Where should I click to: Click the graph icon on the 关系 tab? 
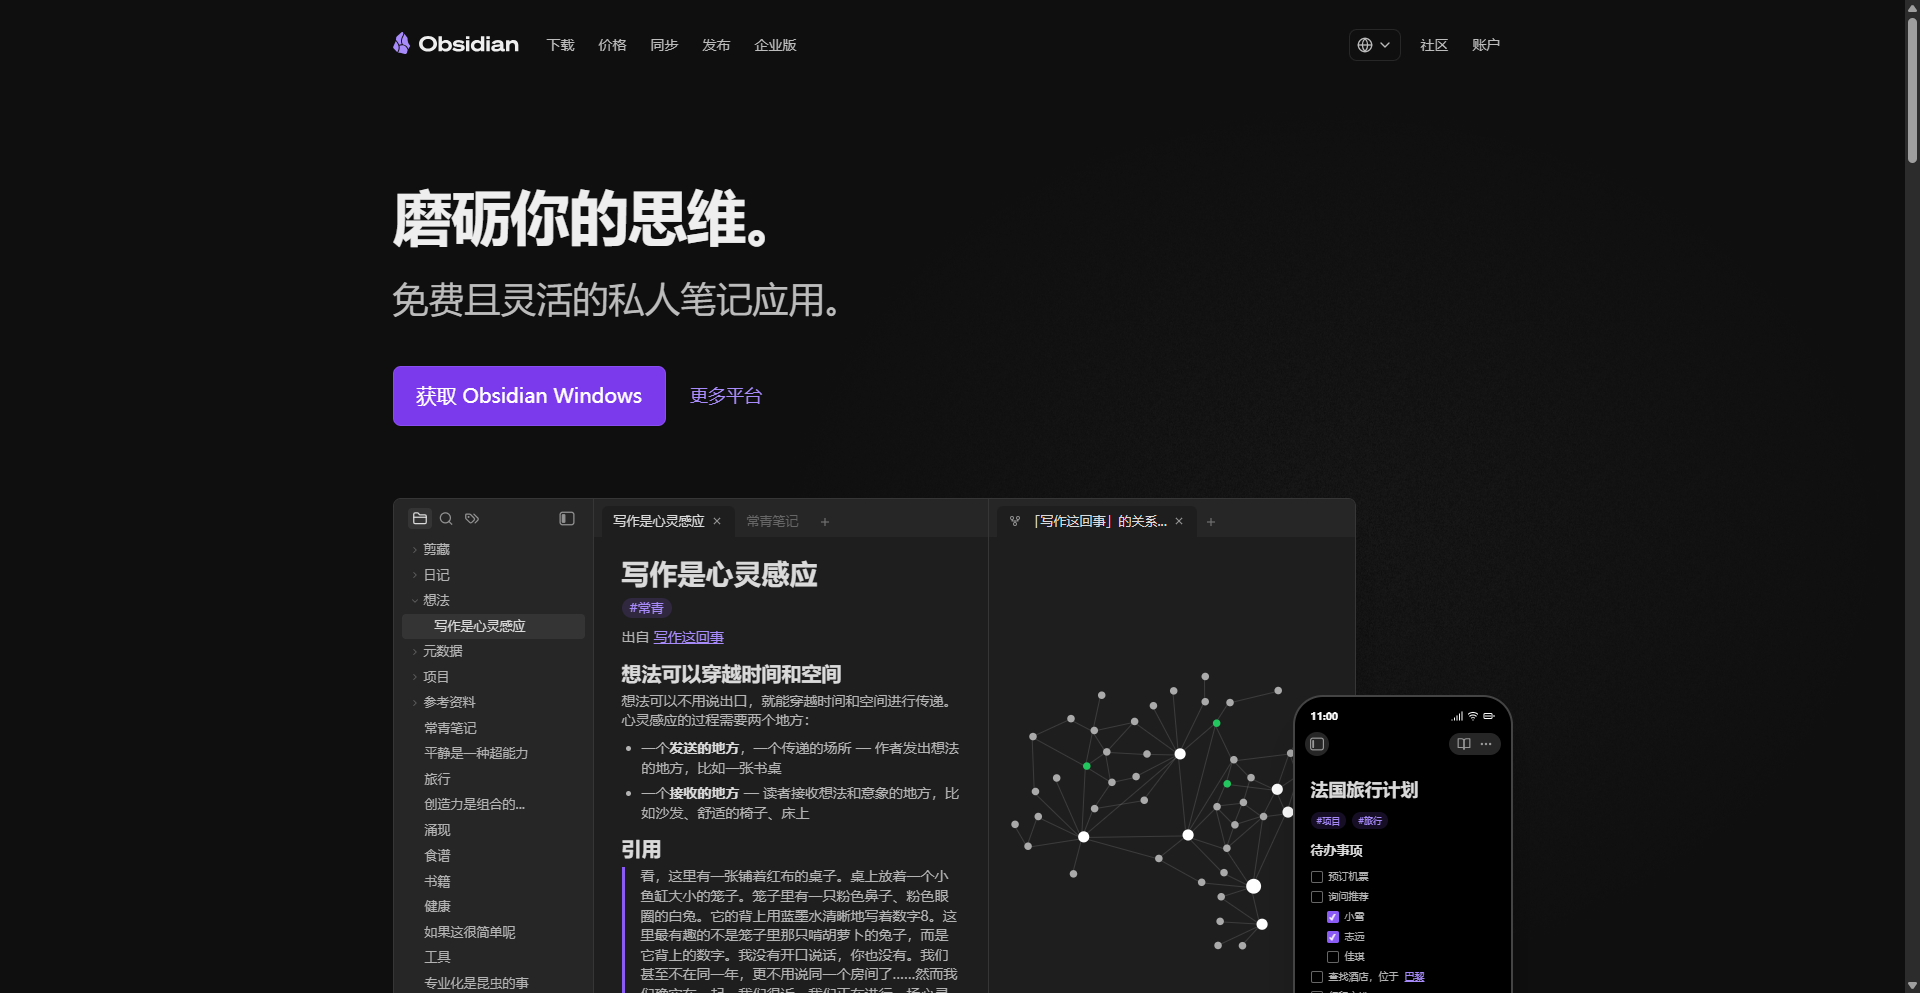[1015, 521]
